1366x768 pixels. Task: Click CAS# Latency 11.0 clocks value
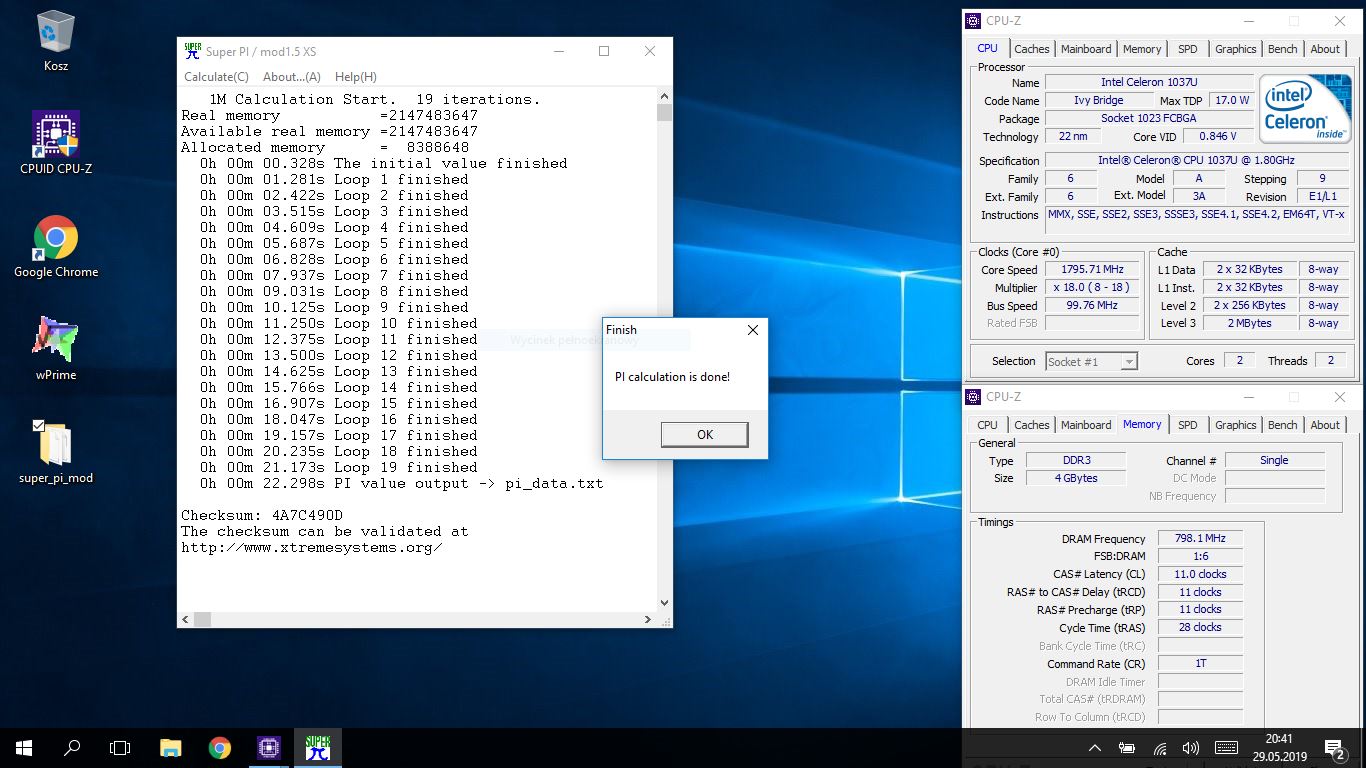point(1200,574)
